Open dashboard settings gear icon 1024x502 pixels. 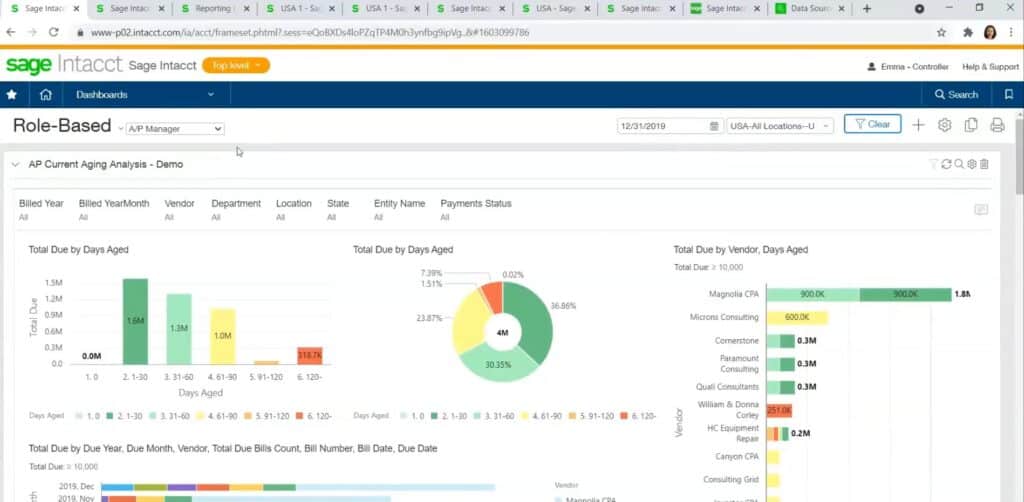(x=944, y=125)
